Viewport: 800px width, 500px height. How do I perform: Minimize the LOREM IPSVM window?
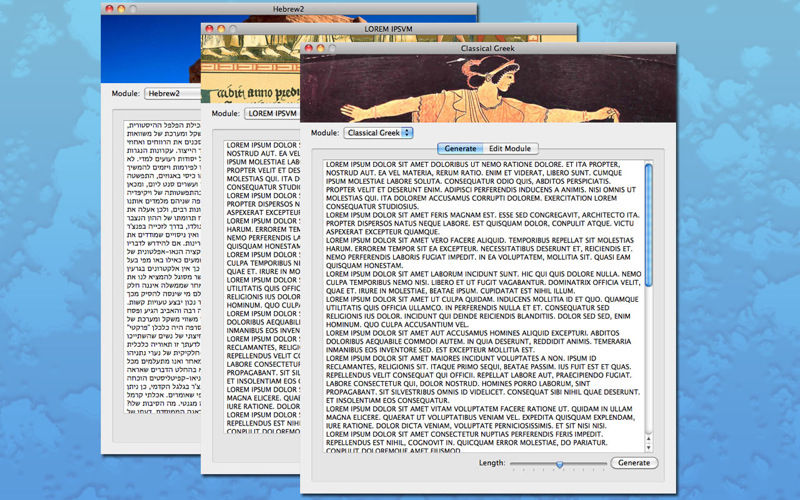(221, 29)
